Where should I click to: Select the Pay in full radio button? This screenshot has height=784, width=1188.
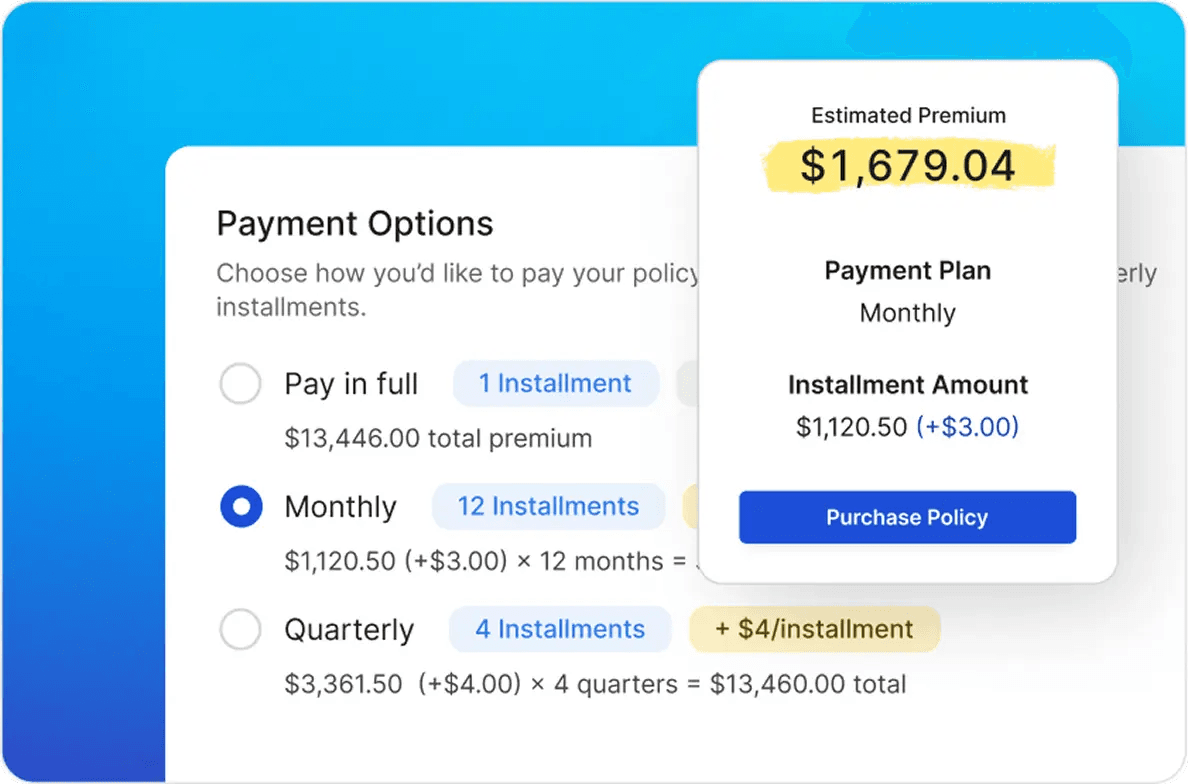click(x=240, y=384)
